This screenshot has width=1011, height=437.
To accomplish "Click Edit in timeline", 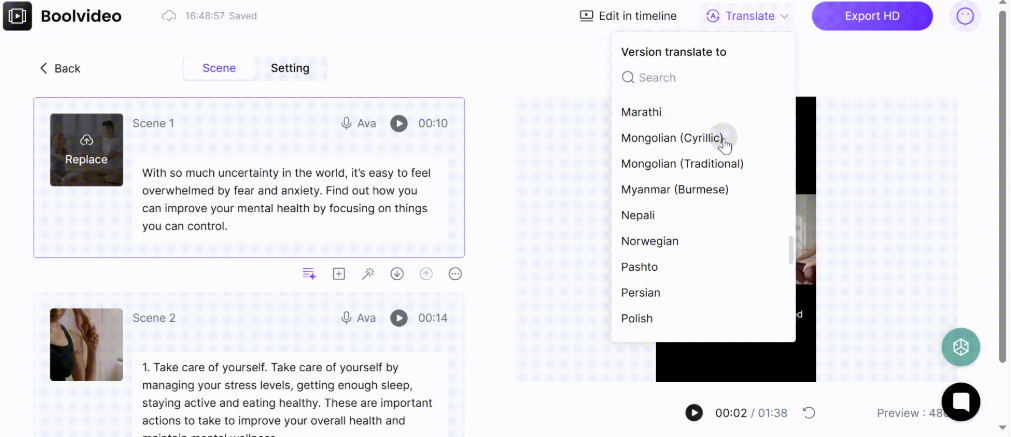I will pos(628,16).
